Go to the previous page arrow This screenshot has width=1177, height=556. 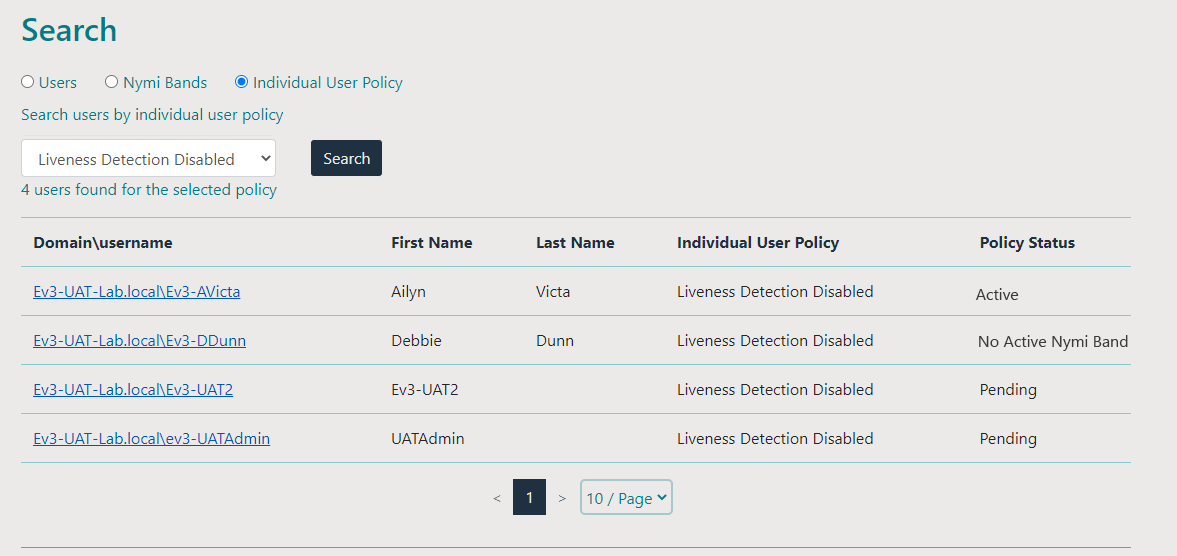tap(497, 498)
